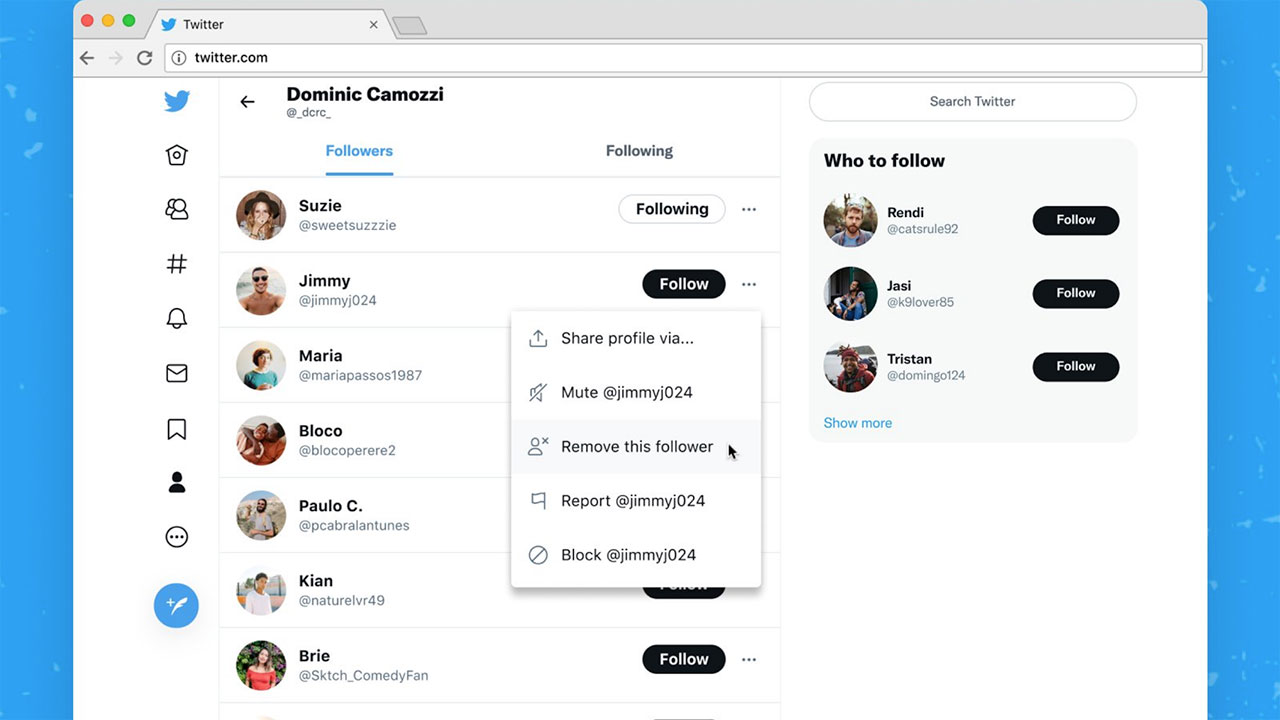Go back using the arrow beside Dominic Camozzi
Screen dimensions: 1280x720
247,101
